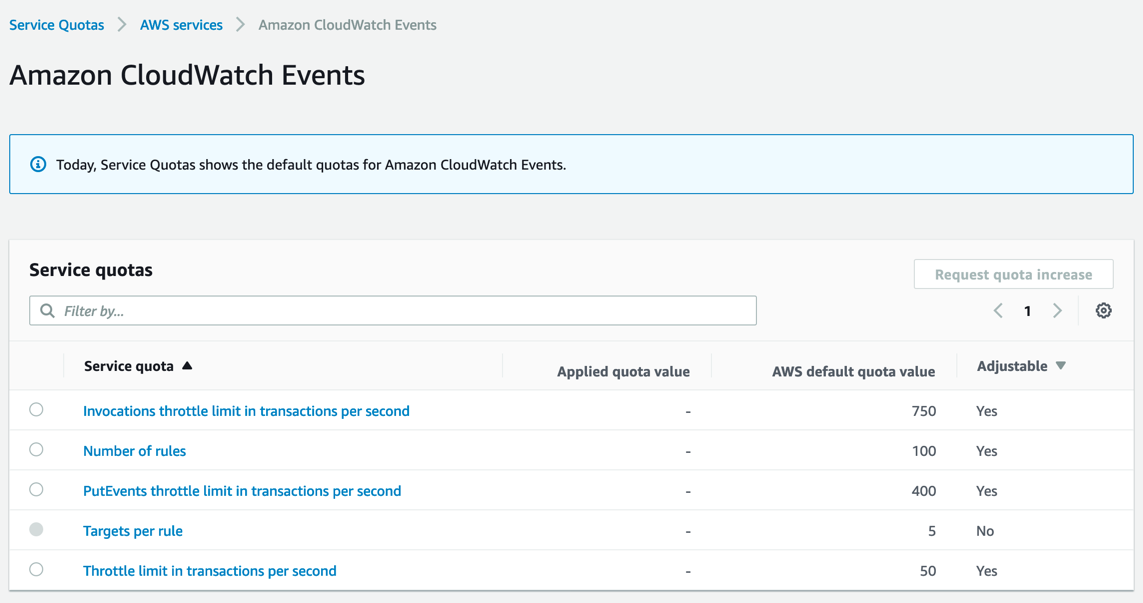
Task: Click the AWS default quota value header
Action: [854, 371]
